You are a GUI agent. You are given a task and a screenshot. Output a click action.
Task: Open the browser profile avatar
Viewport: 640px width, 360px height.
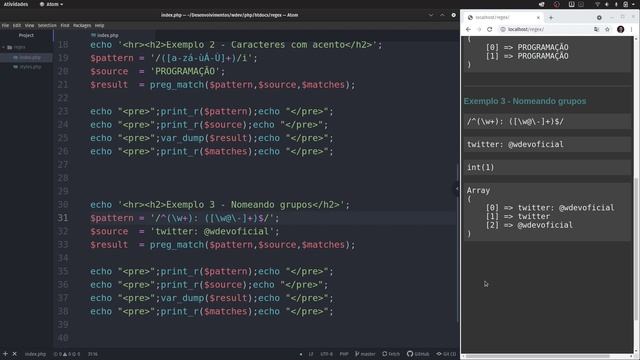coord(620,29)
